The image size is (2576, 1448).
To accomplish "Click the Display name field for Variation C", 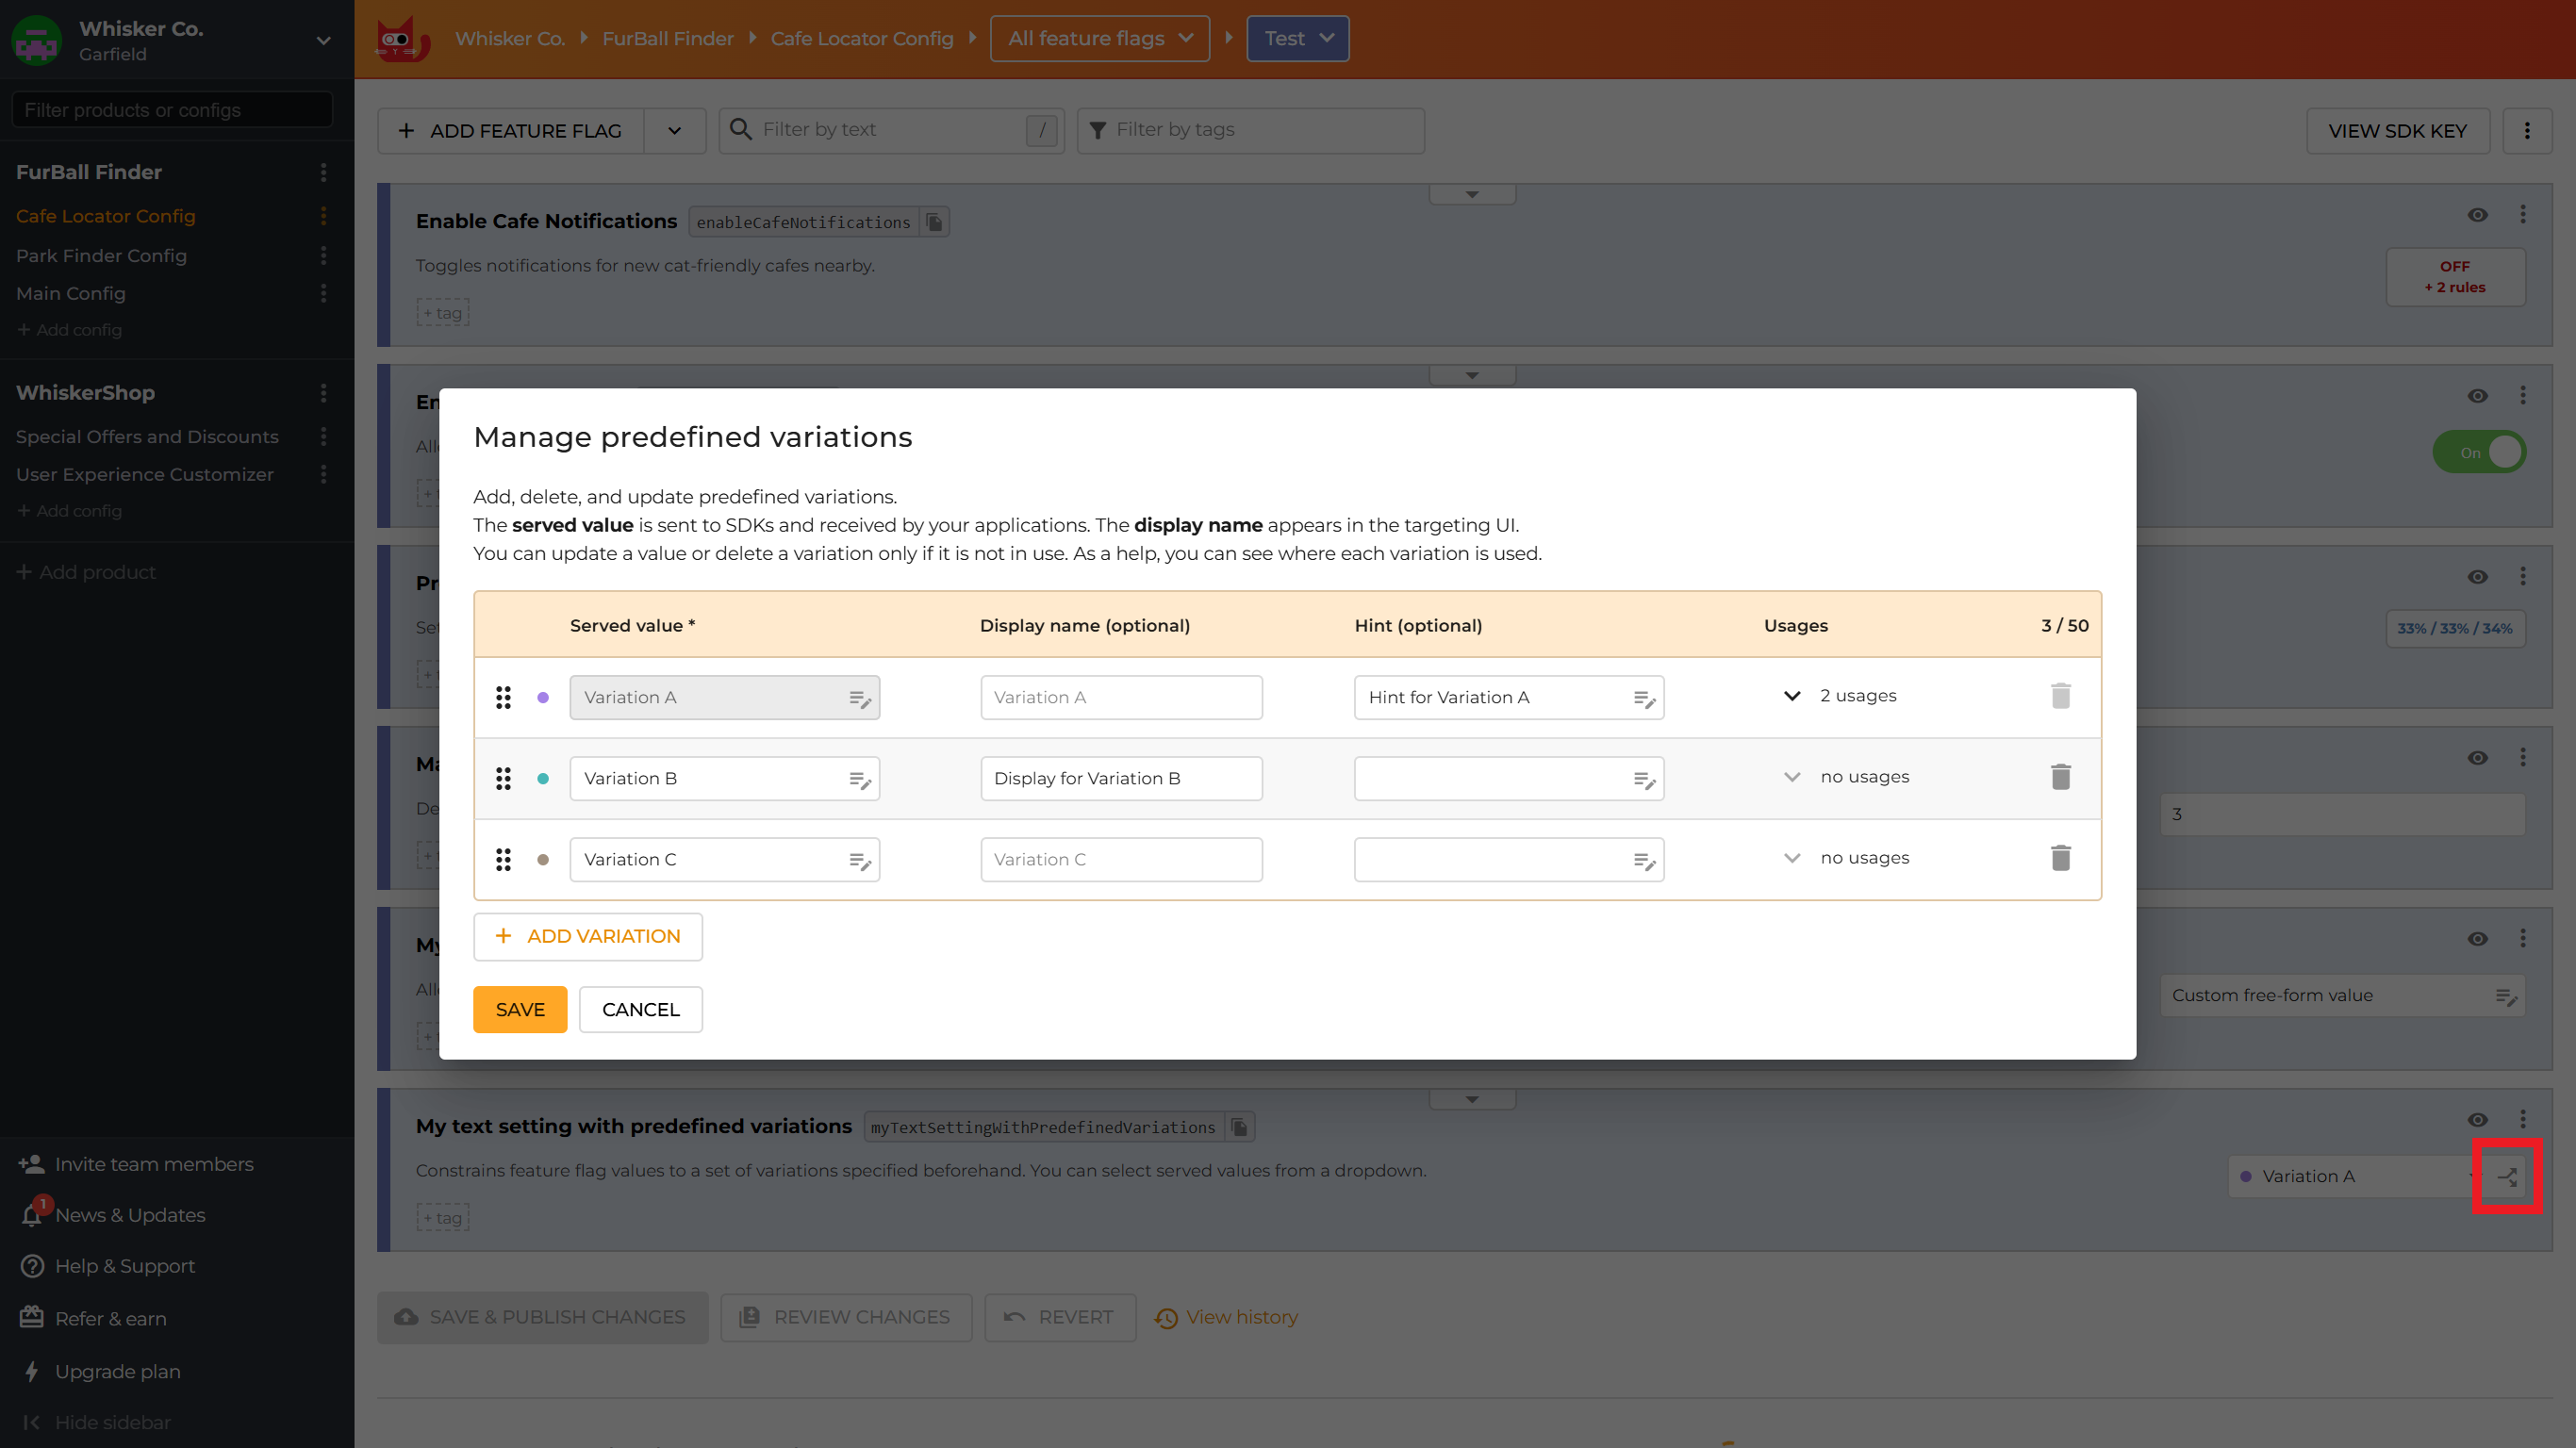I will coord(1120,859).
